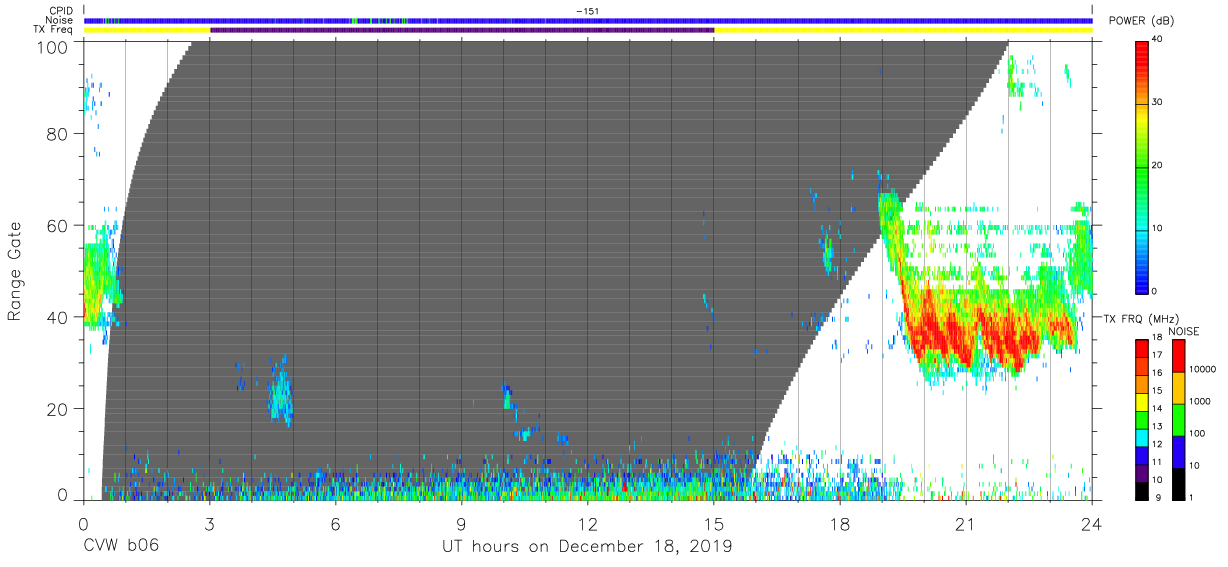
Task: Click the 'POWER (dB)' legend title
Action: coord(1142,20)
